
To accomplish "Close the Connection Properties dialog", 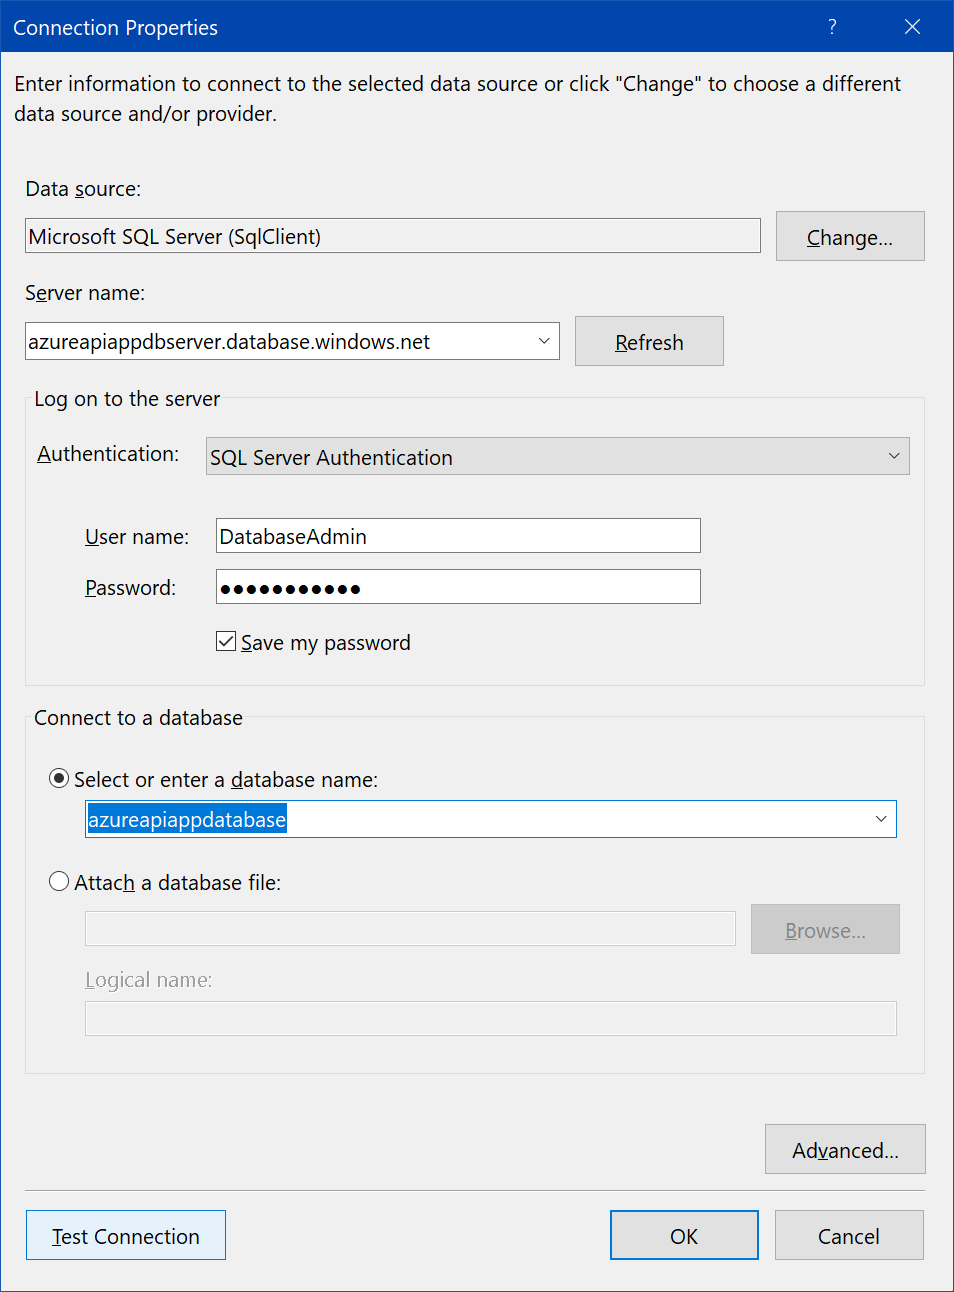I will pyautogui.click(x=912, y=27).
